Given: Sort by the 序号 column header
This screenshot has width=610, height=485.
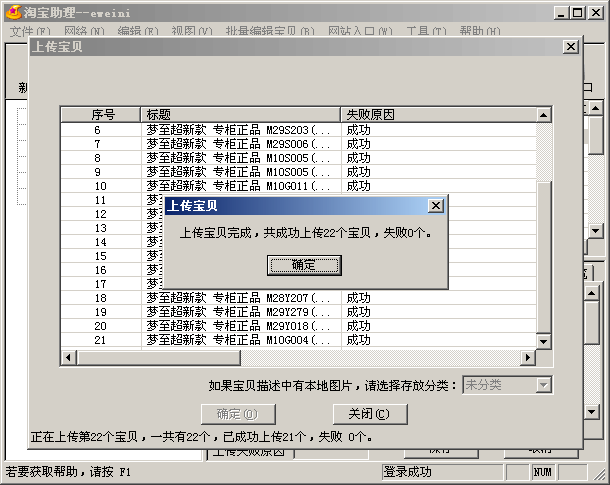Looking at the screenshot, I should [x=101, y=115].
